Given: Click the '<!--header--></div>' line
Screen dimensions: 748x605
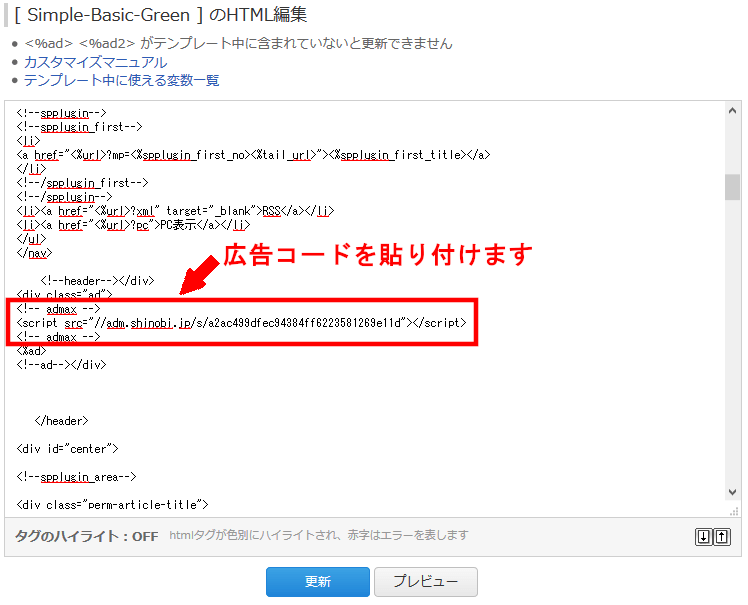Looking at the screenshot, I should (x=97, y=281).
